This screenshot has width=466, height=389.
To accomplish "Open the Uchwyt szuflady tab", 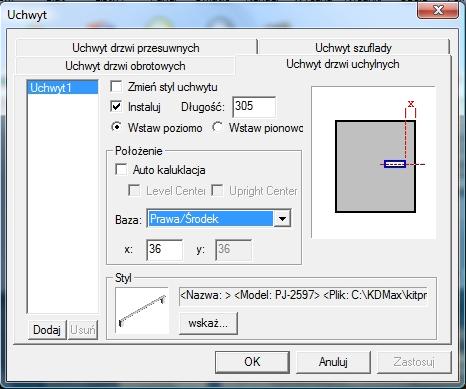I will pyautogui.click(x=353, y=48).
